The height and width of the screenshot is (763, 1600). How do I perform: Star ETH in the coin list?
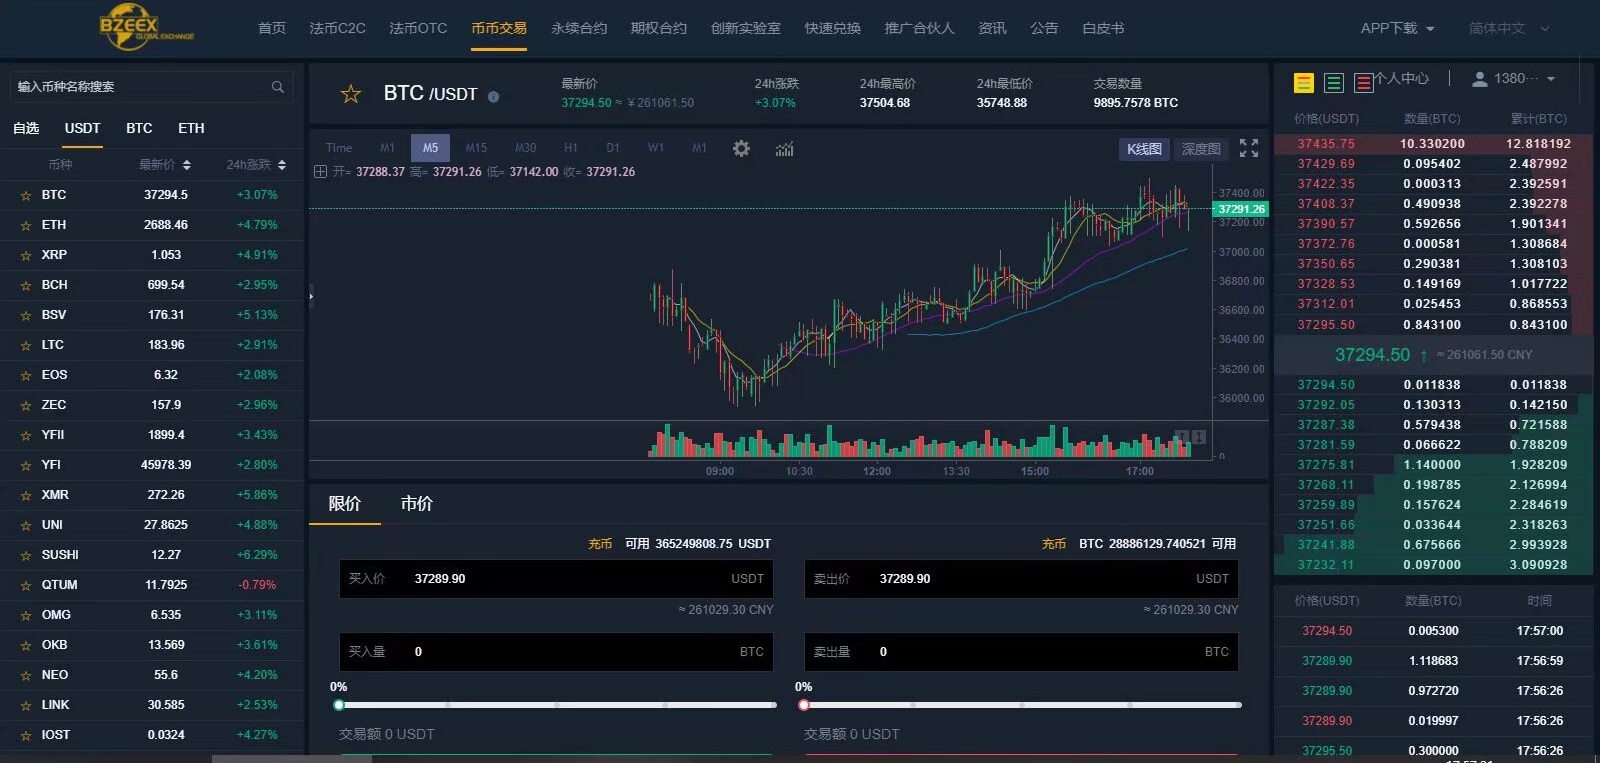26,226
